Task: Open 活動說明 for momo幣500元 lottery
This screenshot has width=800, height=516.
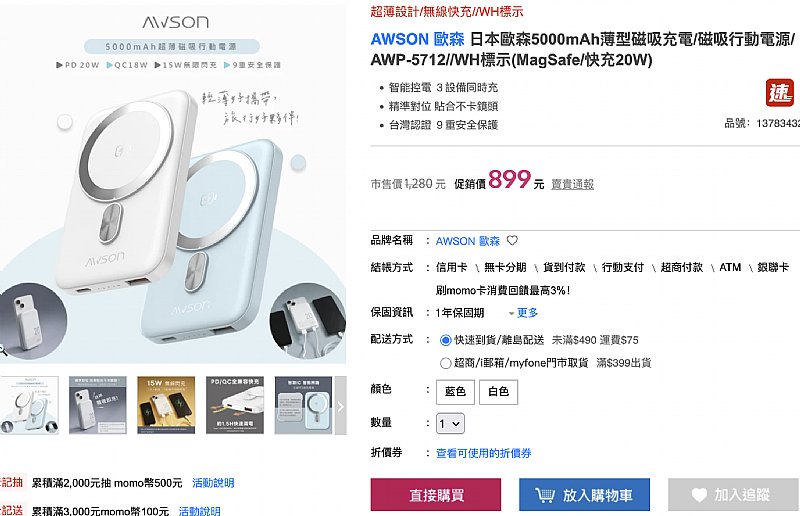Action: tap(213, 483)
